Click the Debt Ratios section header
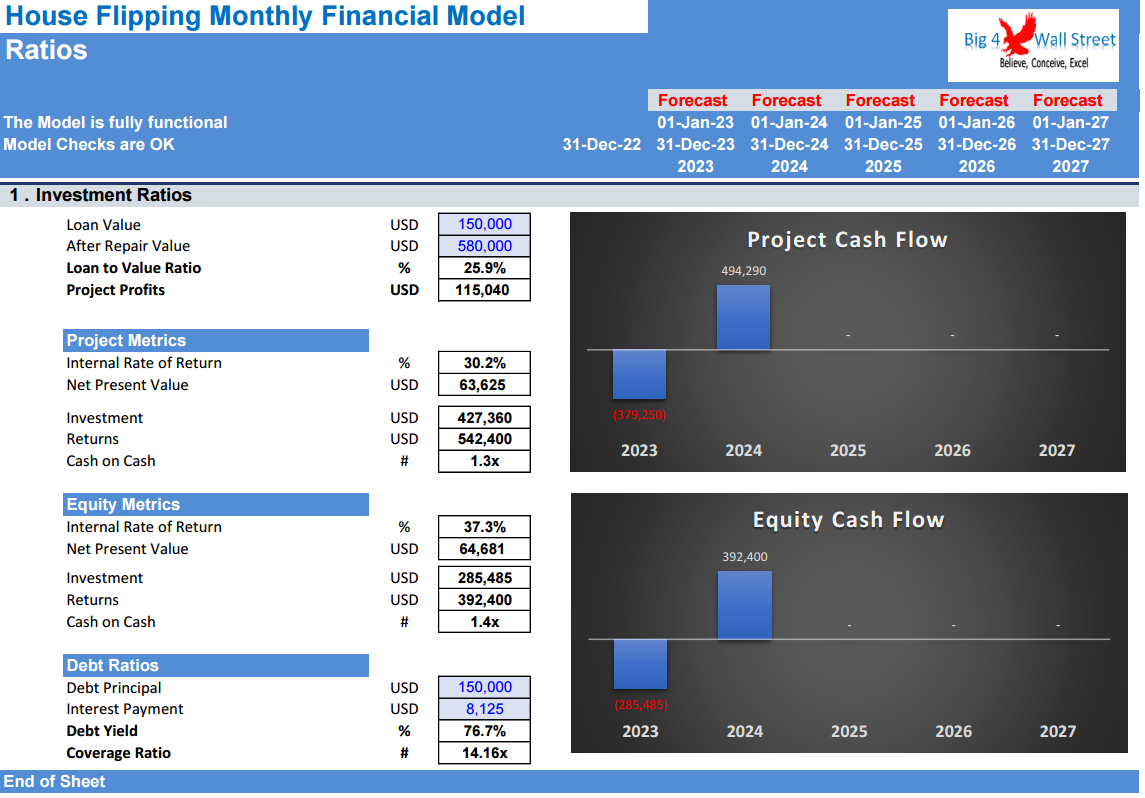 point(215,665)
